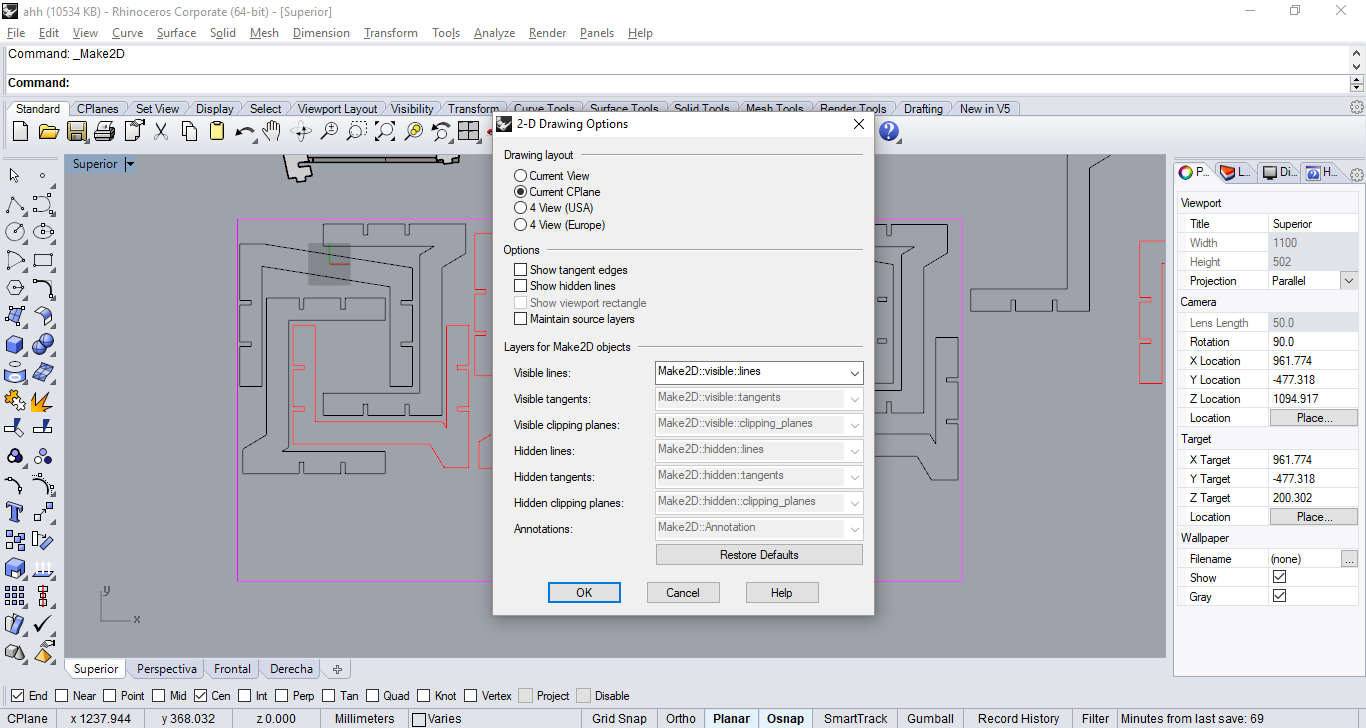Click the Restore Defaults button

pyautogui.click(x=759, y=555)
